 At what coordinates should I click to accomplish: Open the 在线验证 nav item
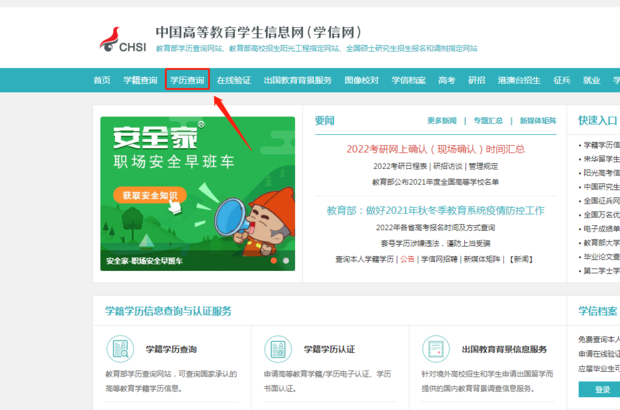[234, 80]
